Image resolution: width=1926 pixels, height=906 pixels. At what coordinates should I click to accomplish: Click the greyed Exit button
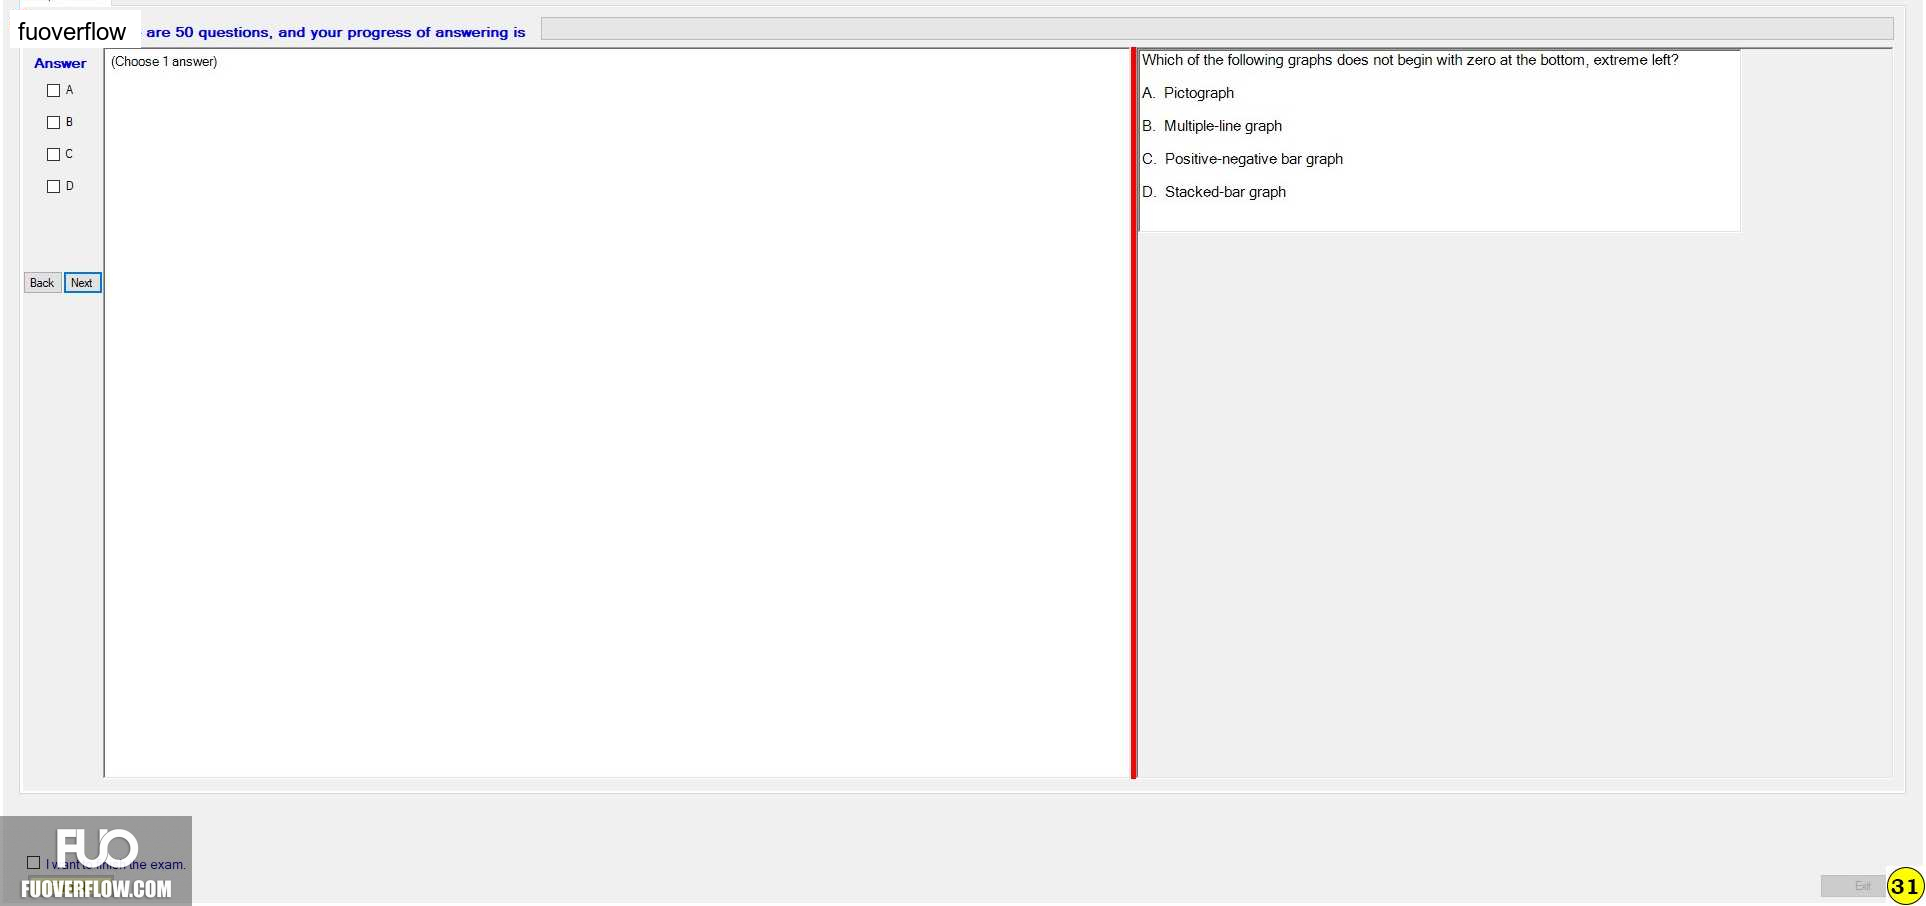point(1852,886)
